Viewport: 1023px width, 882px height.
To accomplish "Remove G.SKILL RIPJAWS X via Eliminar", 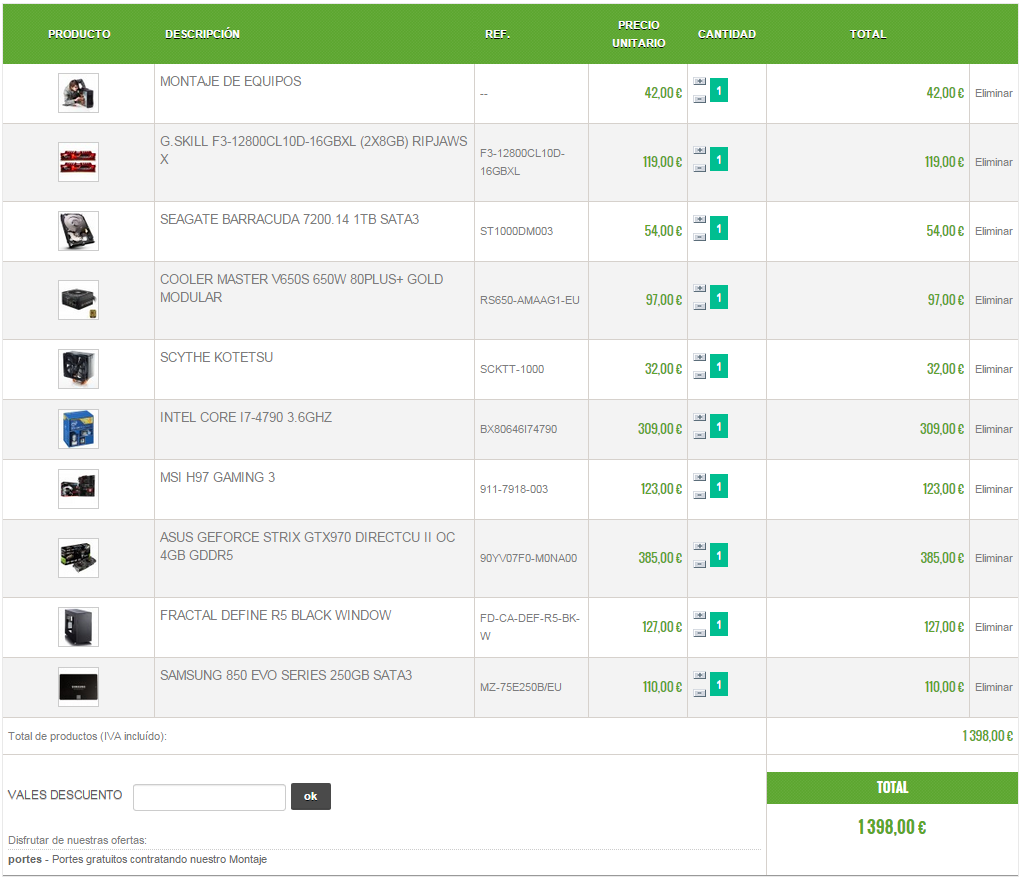I will (x=994, y=162).
